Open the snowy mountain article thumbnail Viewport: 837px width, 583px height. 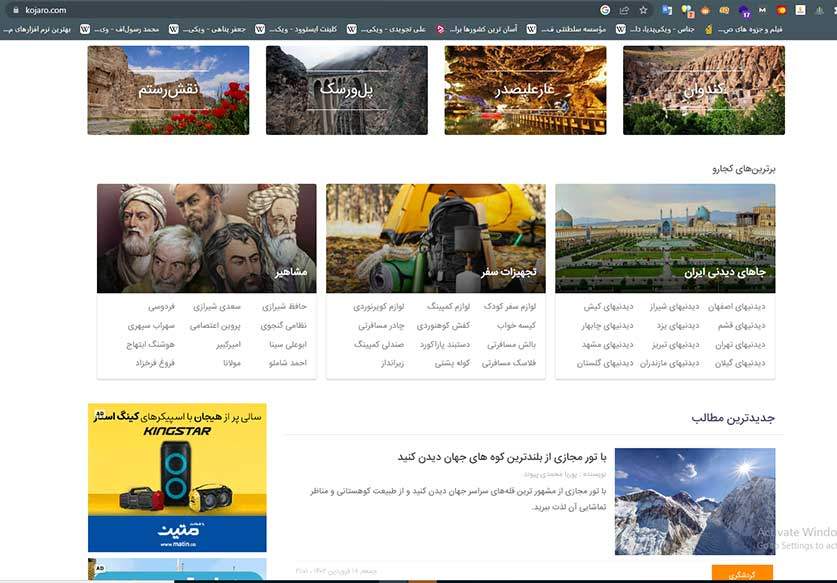695,501
